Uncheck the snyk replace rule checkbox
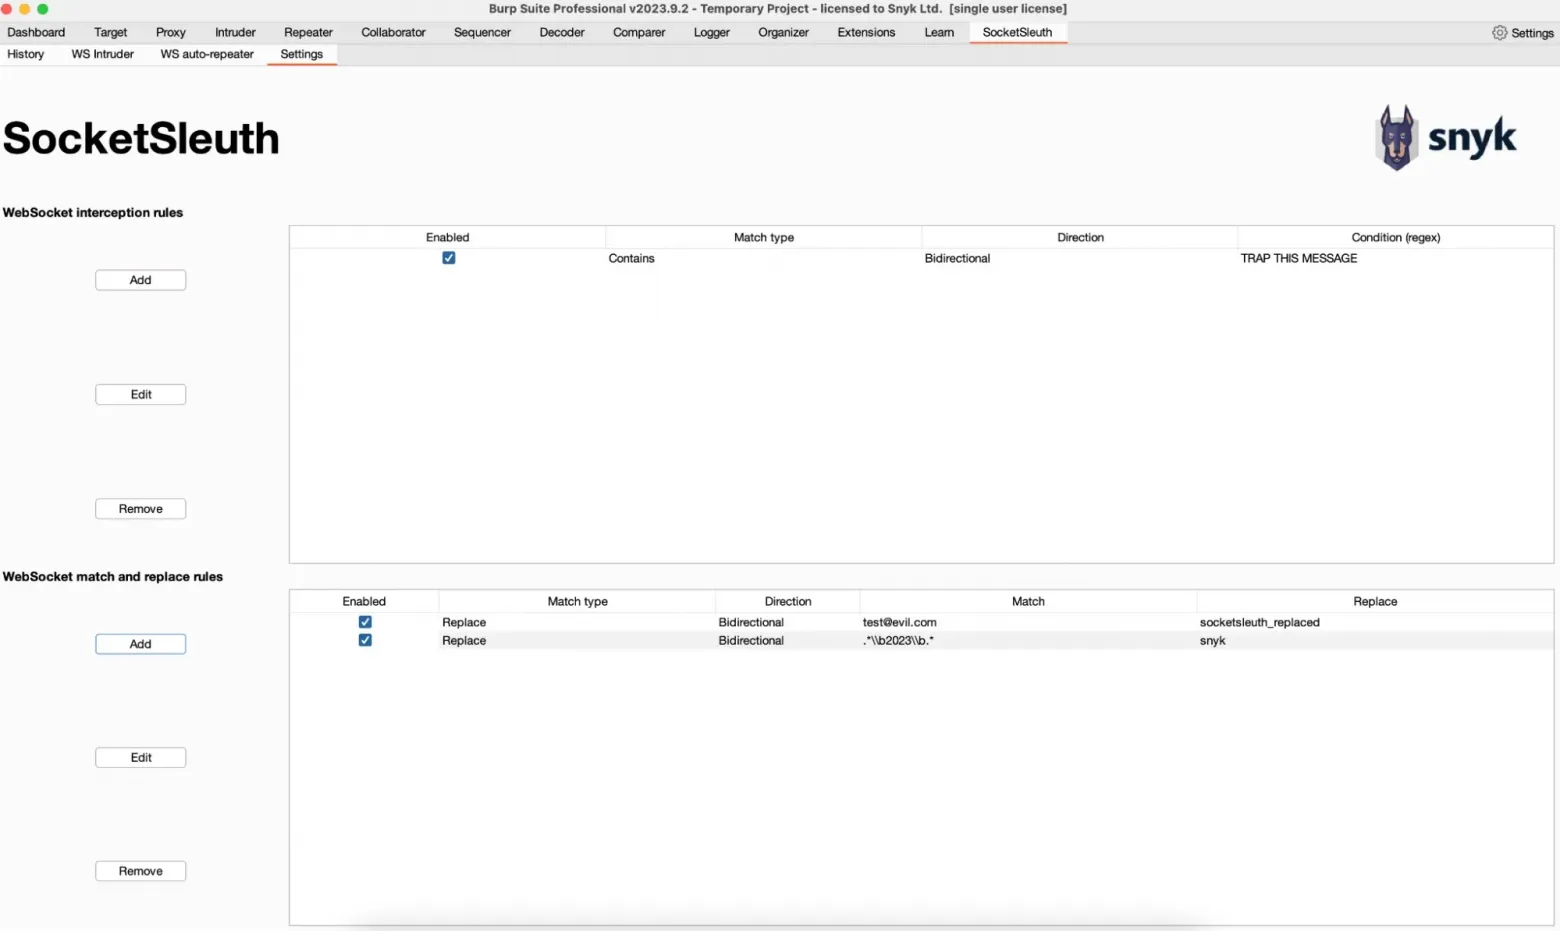 point(365,640)
